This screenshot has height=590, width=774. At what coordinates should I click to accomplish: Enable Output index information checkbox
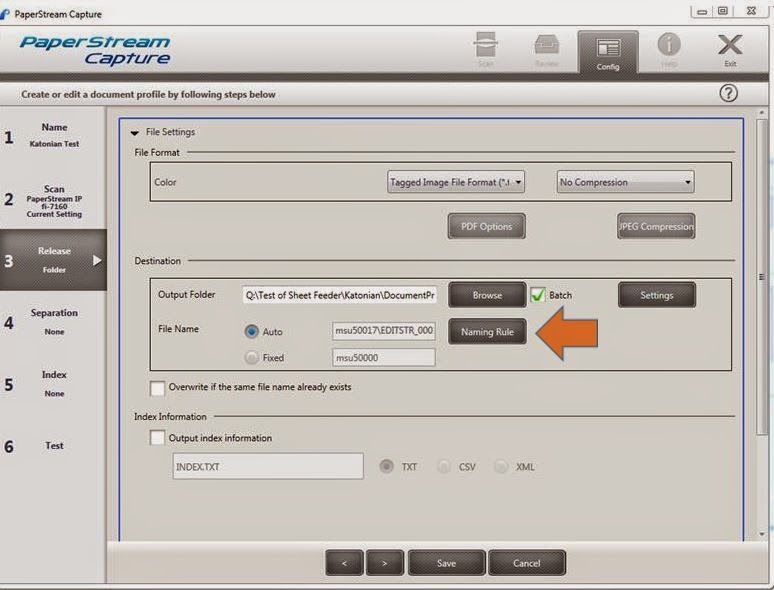pos(157,438)
